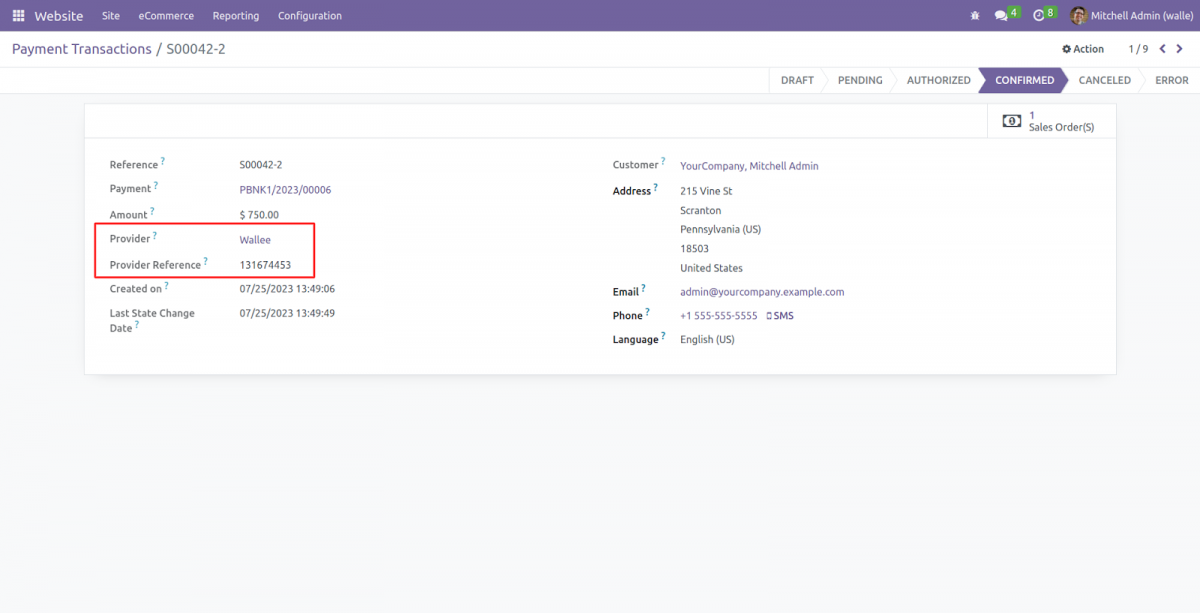Click the banknote icon on the Sales Order(s) button
Image resolution: width=1200 pixels, height=613 pixels.
point(1011,120)
